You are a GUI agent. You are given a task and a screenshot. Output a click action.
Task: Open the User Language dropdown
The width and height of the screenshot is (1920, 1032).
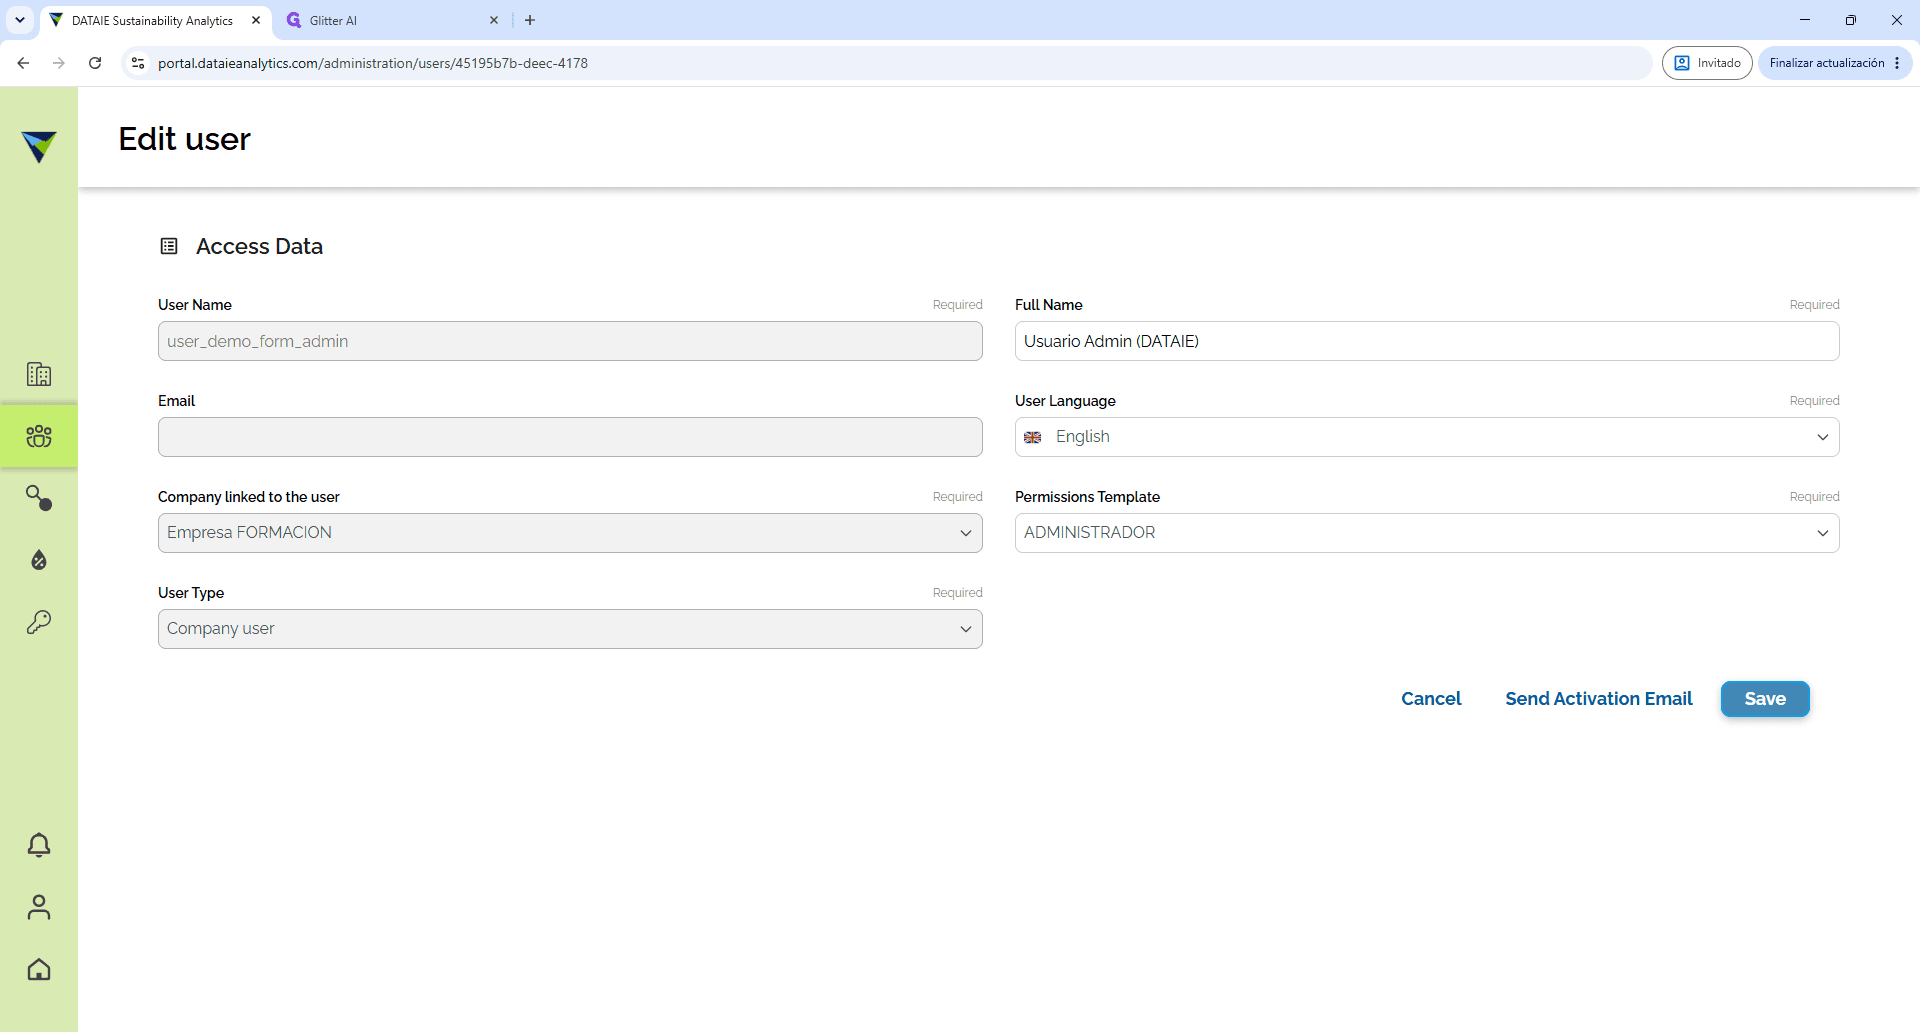pos(1427,437)
